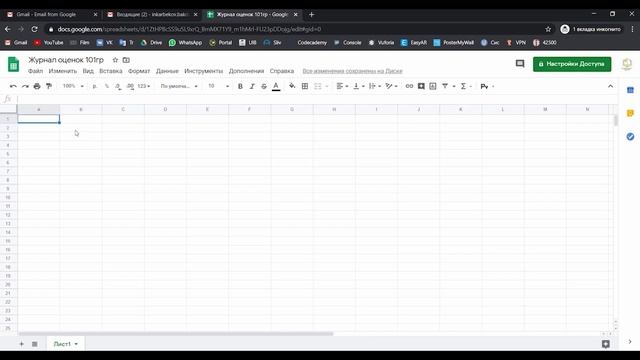
Task: Open the Данные menu
Action: point(167,71)
